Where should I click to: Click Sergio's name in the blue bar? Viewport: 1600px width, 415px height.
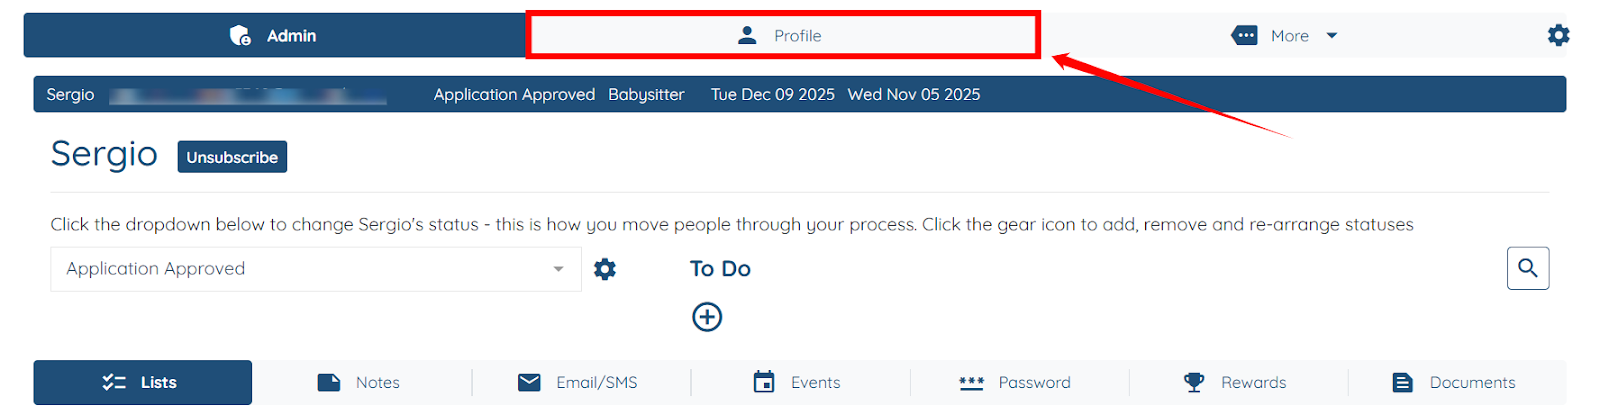point(70,94)
